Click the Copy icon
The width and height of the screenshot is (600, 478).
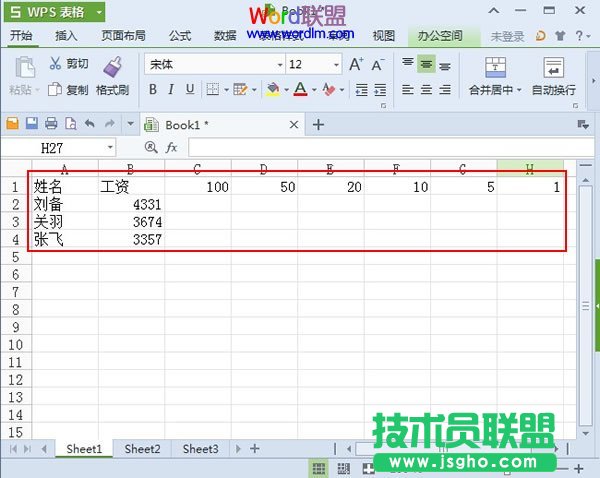tap(55, 90)
